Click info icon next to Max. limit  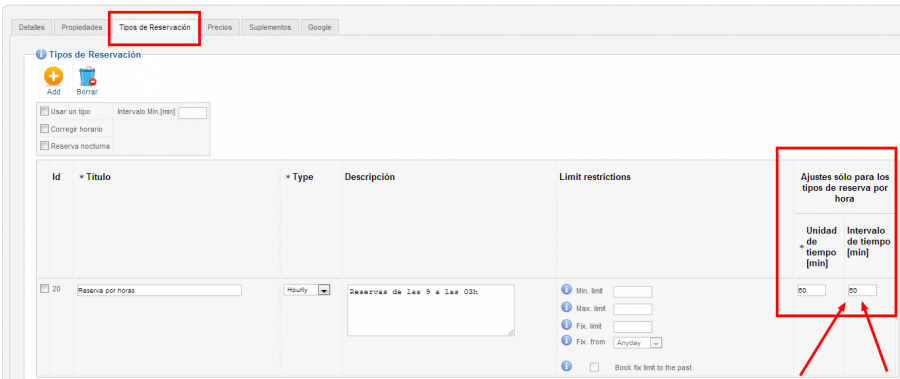click(x=566, y=307)
